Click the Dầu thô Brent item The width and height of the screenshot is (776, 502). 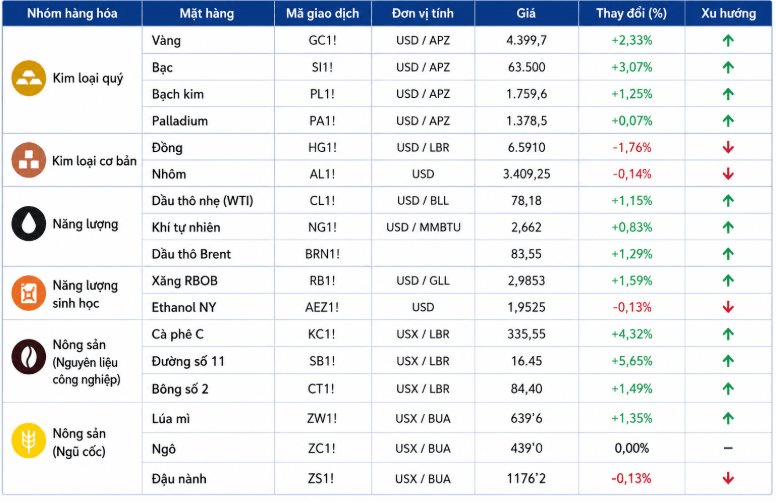click(x=191, y=254)
